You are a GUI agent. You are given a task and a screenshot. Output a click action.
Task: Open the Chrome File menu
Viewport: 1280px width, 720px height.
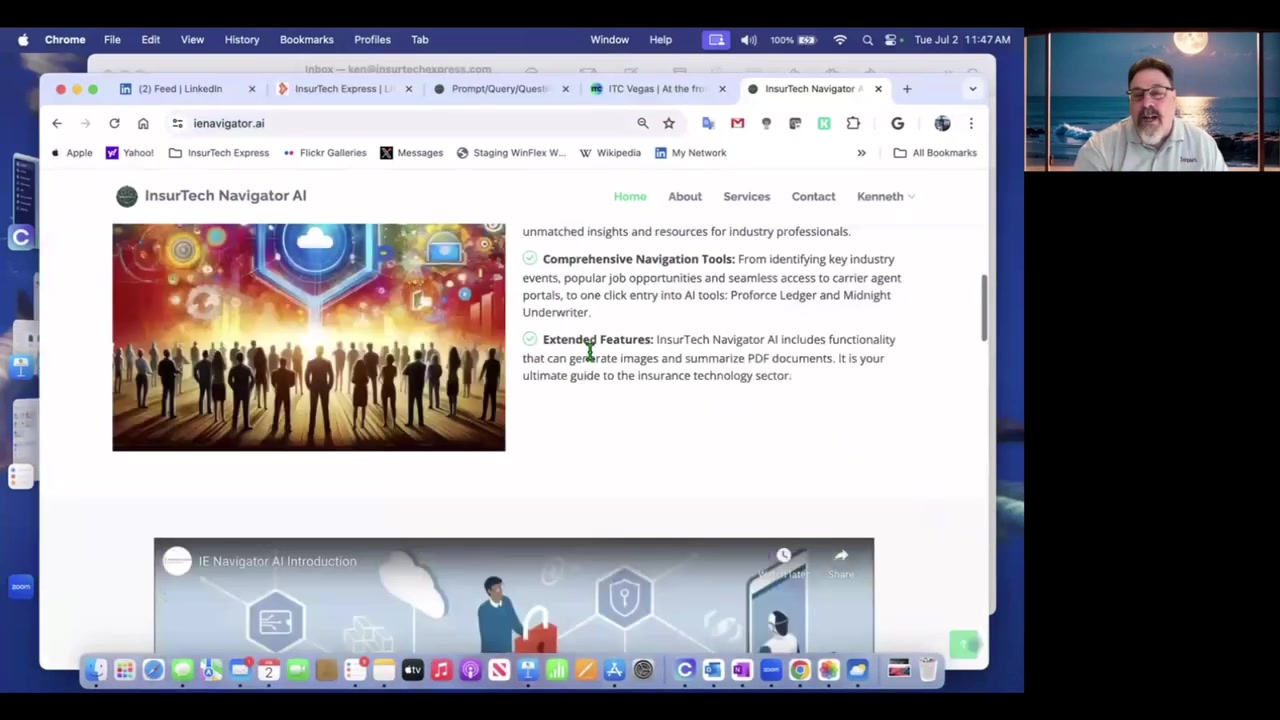[x=112, y=40]
